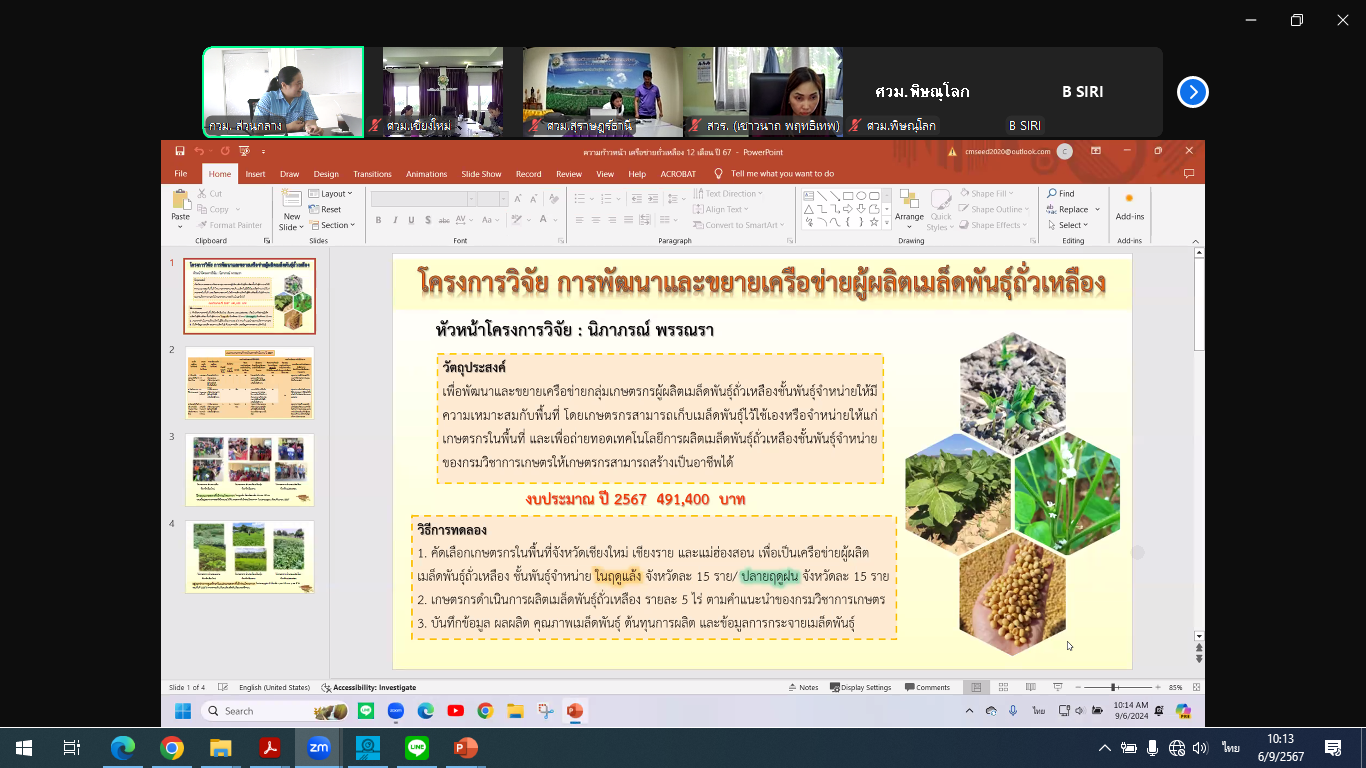Toggle Underline formatting in Font group
This screenshot has height=768, width=1366.
tap(411, 220)
